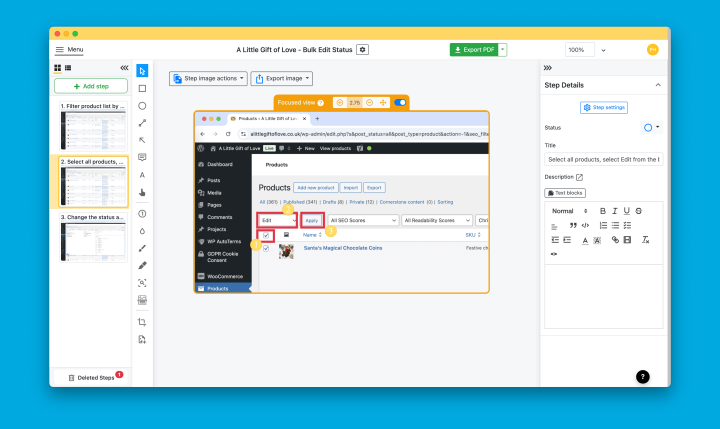This screenshot has width=720, height=429.
Task: Toggle bullet list in description editor
Action: click(x=615, y=226)
